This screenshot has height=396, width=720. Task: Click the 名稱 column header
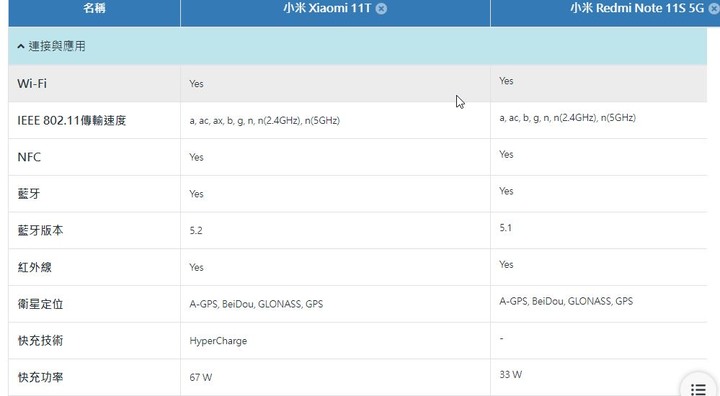pyautogui.click(x=94, y=8)
